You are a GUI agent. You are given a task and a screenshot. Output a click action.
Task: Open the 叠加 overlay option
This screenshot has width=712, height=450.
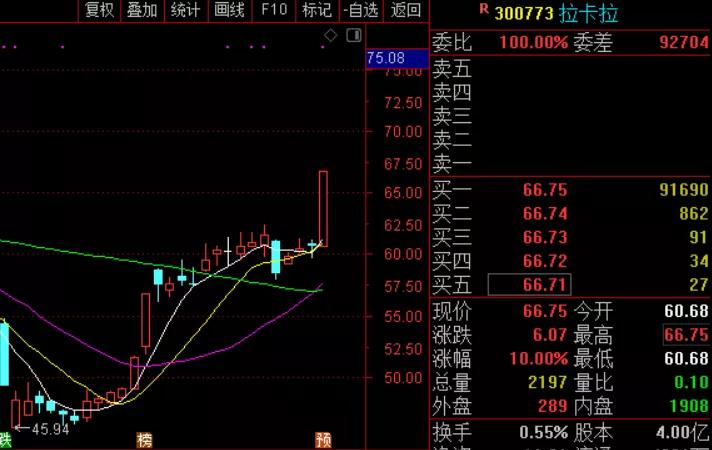[142, 10]
